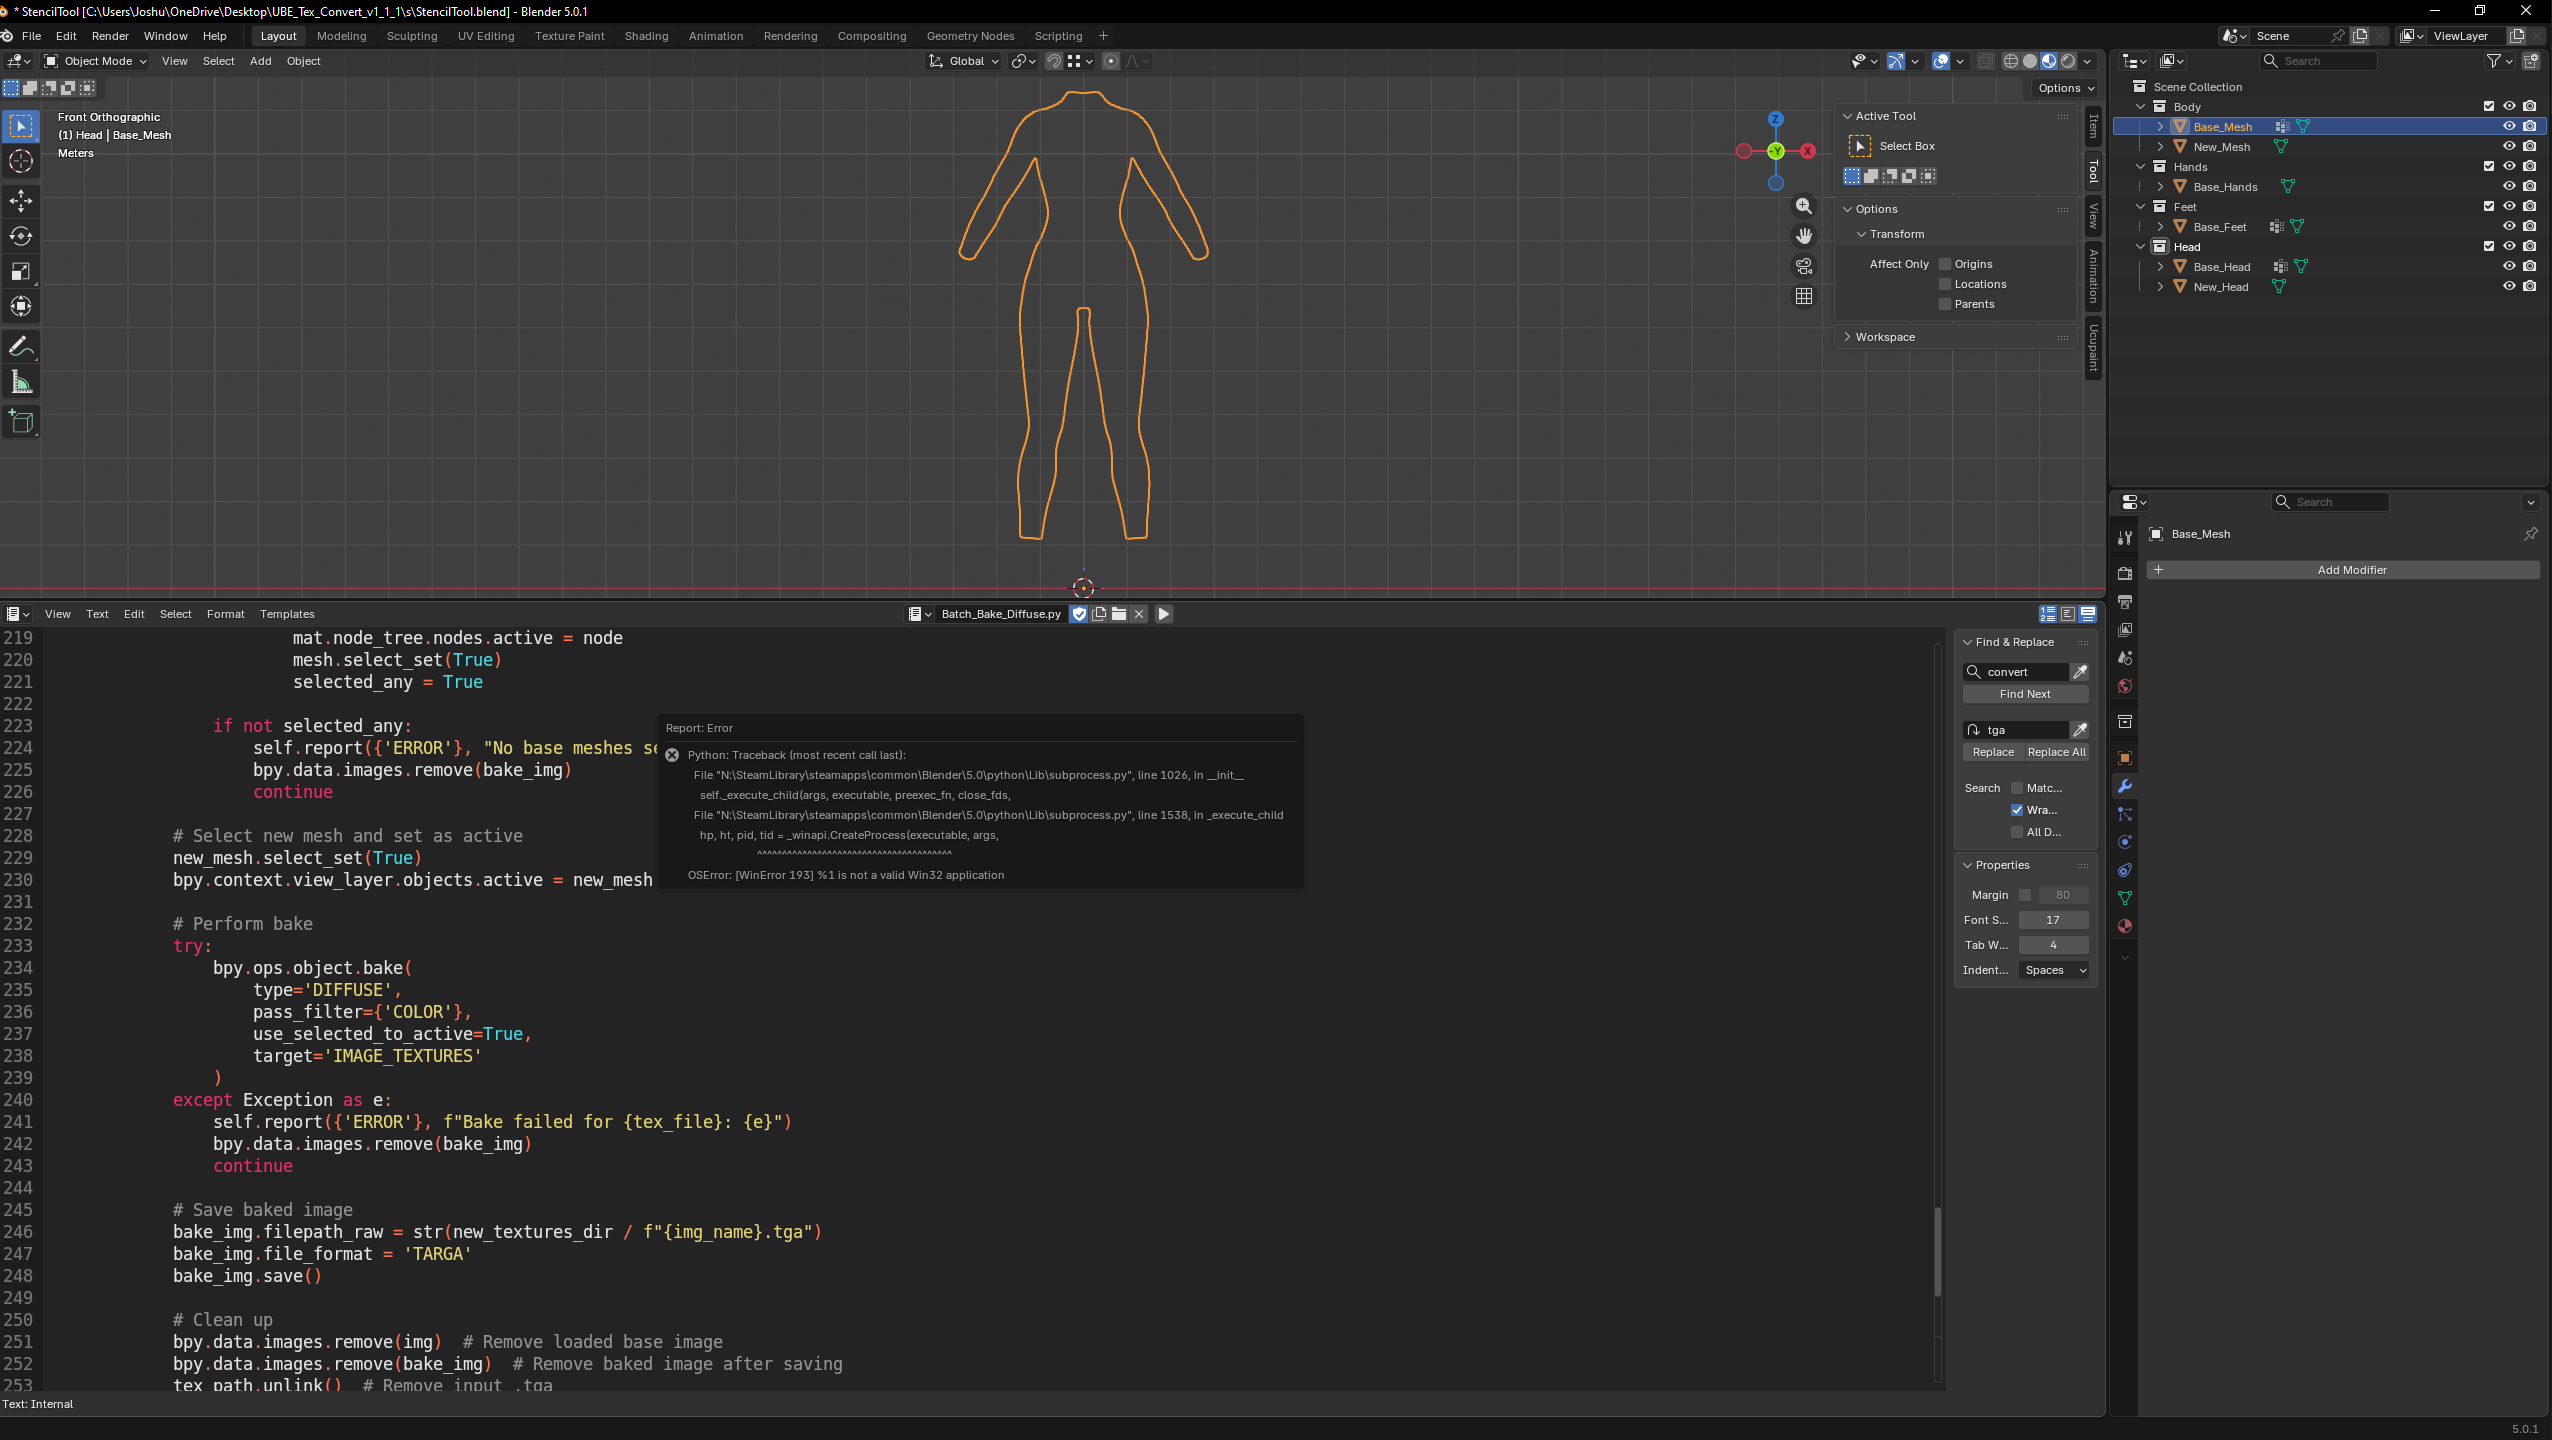Switch to the Scripting workspace tab
Viewport: 2552px width, 1440px height.
1057,36
